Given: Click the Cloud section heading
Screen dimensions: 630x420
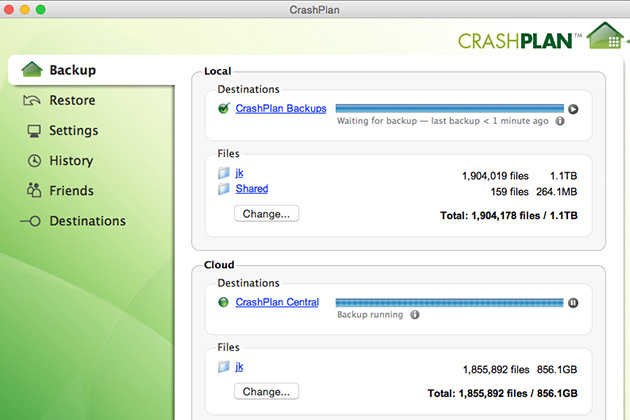Looking at the screenshot, I should [219, 265].
